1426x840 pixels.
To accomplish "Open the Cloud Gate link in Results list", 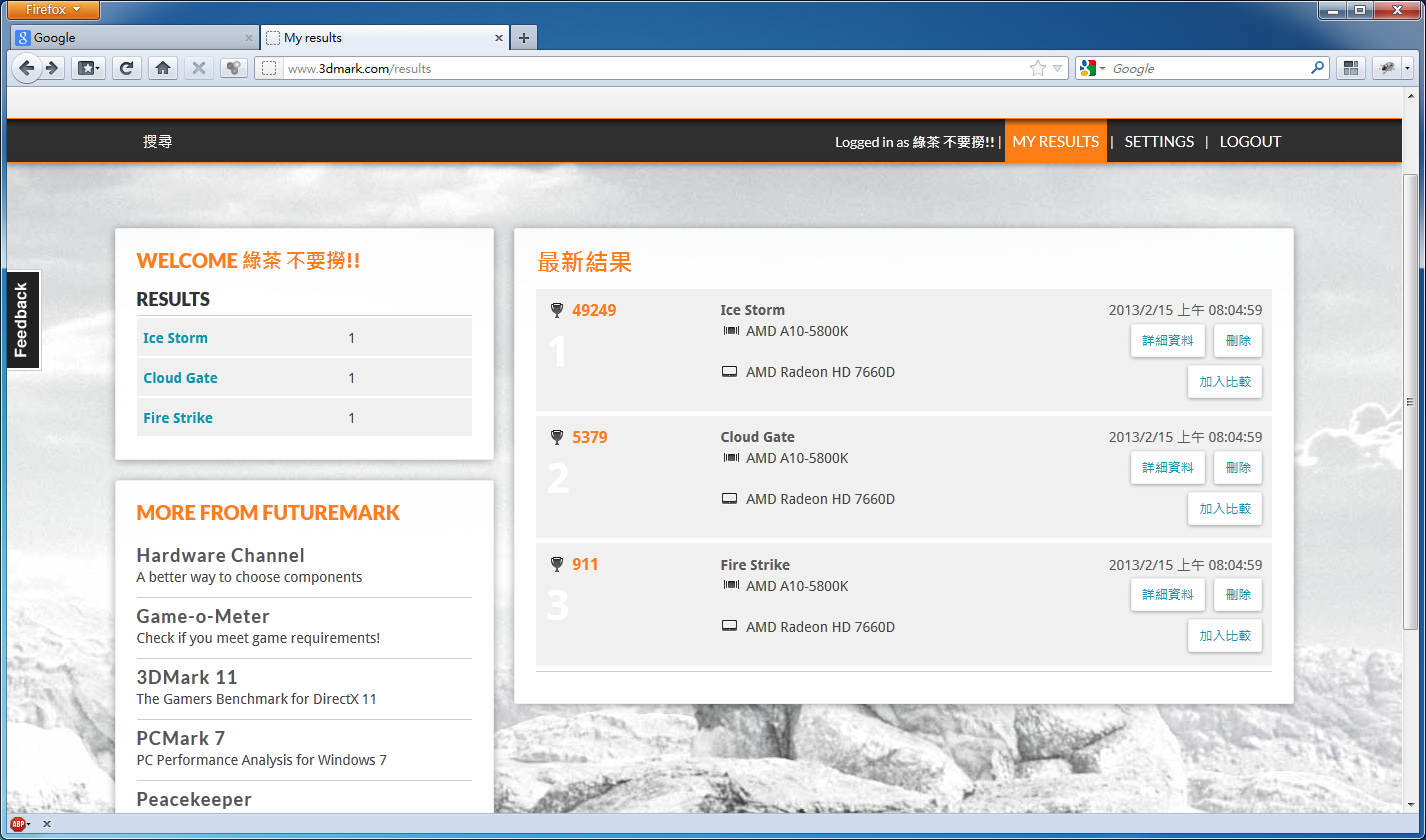I will click(x=180, y=378).
